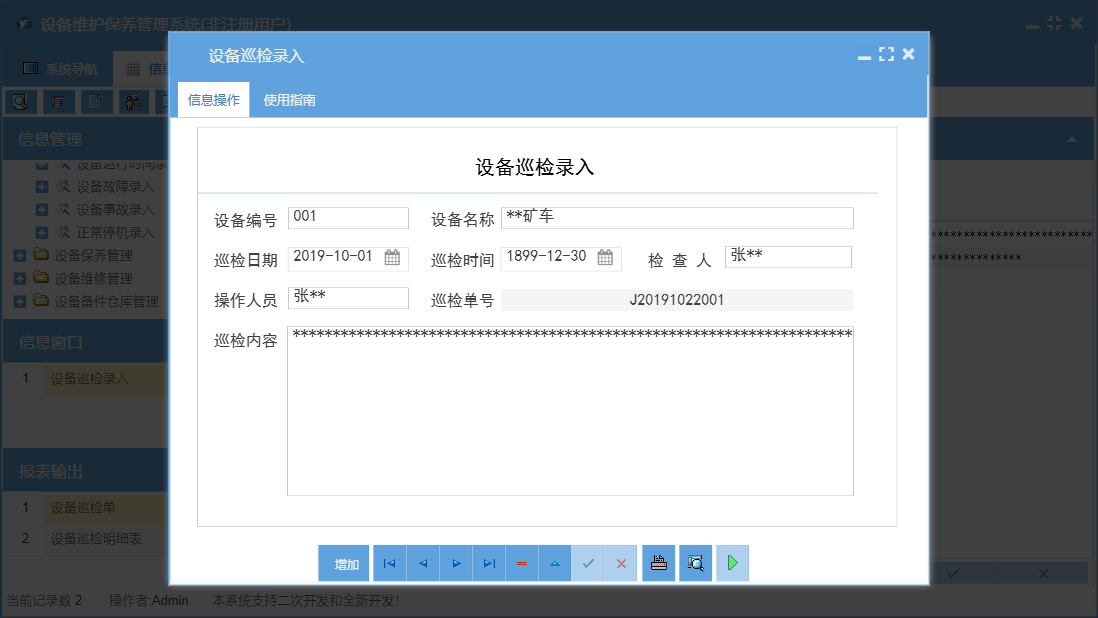Go to the next record
Viewport: 1098px width, 618px height.
[x=455, y=563]
